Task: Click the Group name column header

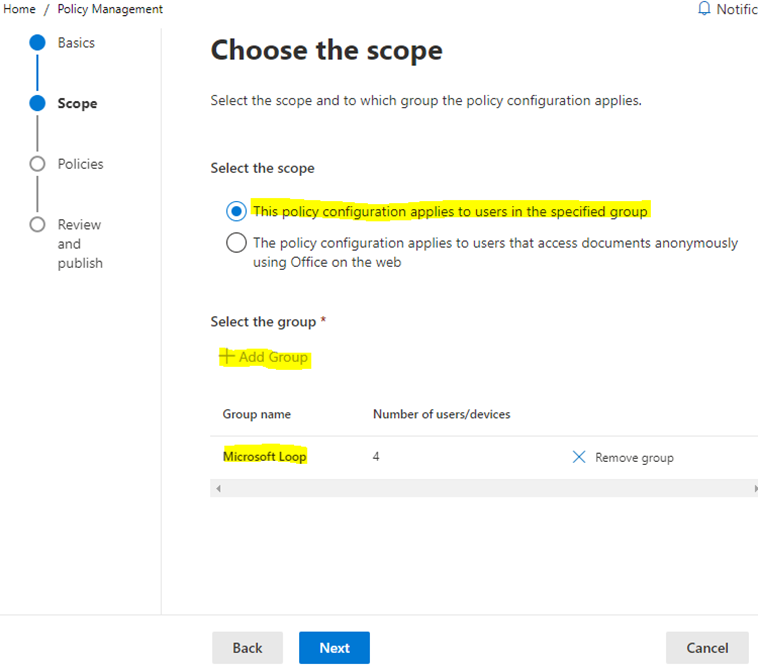Action: click(256, 414)
